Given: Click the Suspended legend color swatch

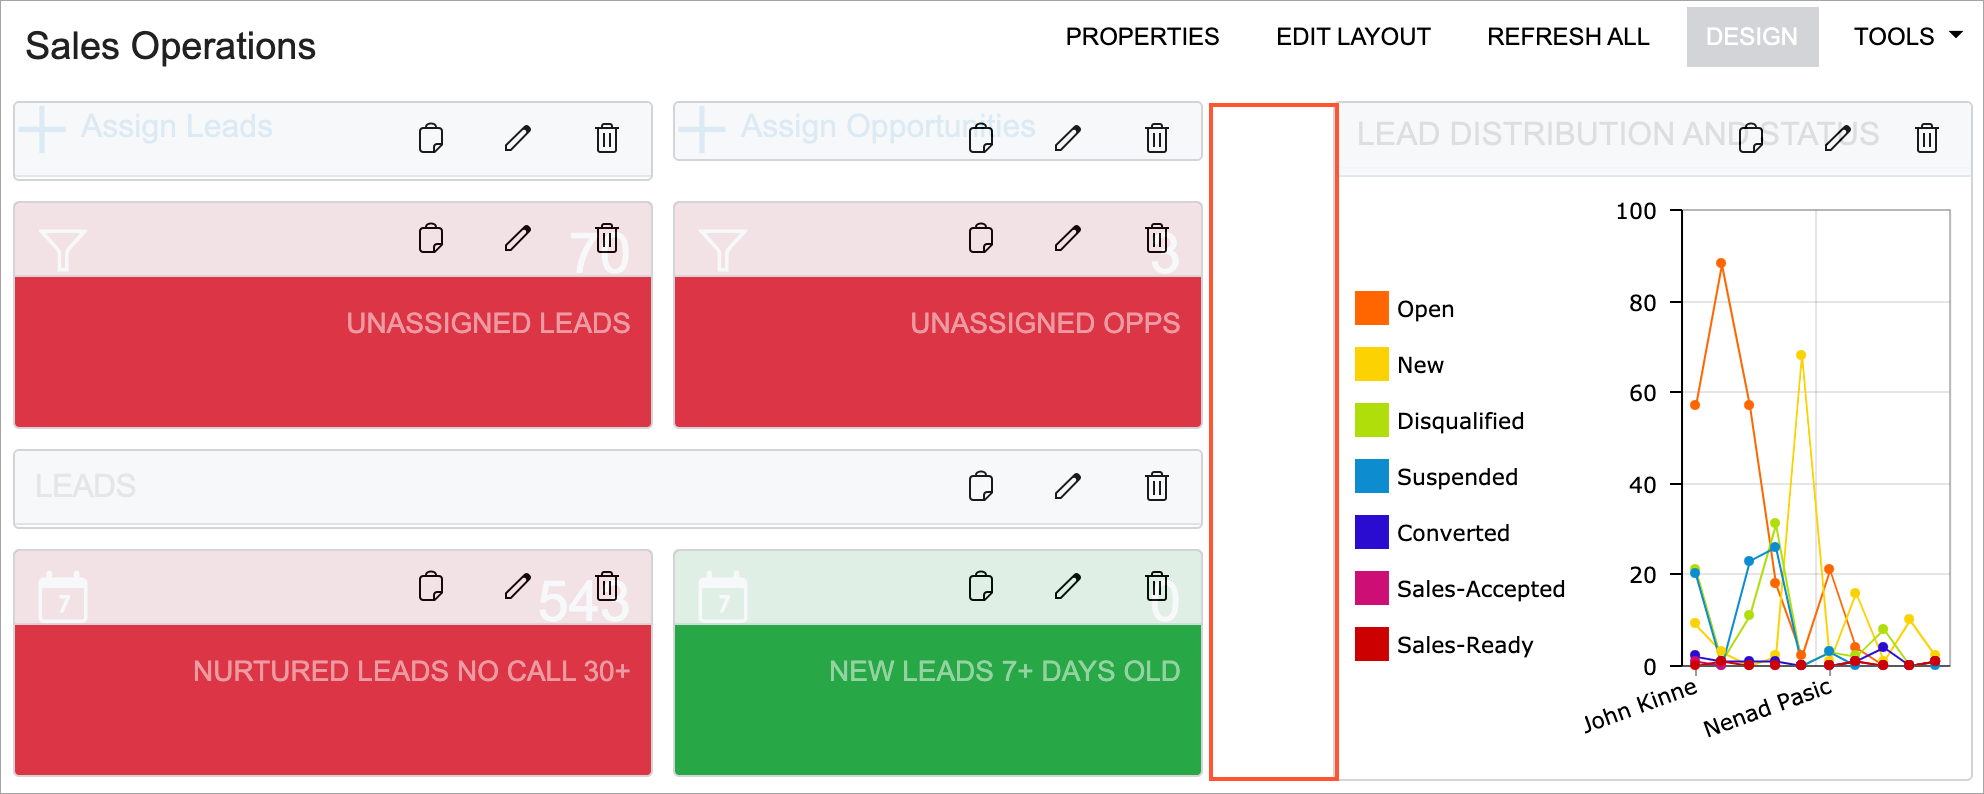Looking at the screenshot, I should pos(1372,476).
